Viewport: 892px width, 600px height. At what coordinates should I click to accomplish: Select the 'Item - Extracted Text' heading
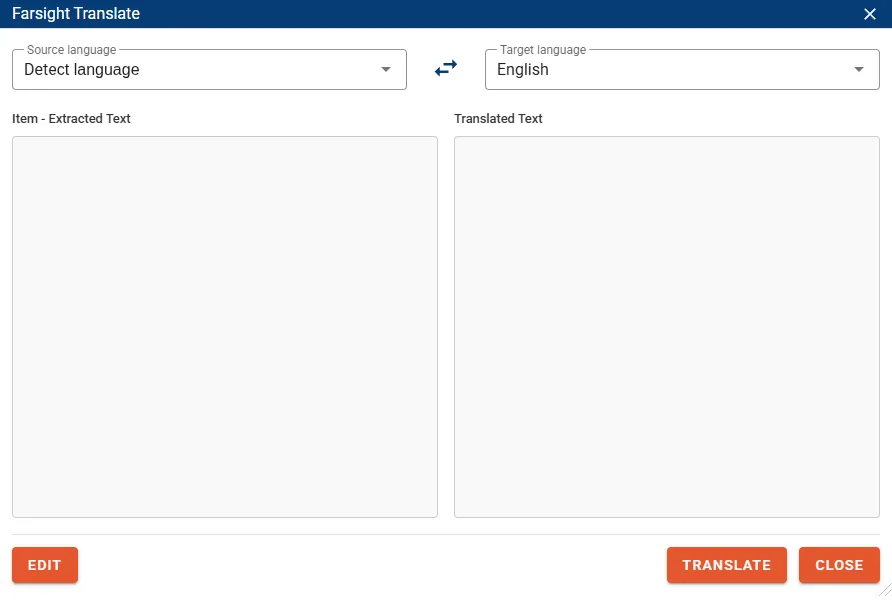click(x=71, y=119)
